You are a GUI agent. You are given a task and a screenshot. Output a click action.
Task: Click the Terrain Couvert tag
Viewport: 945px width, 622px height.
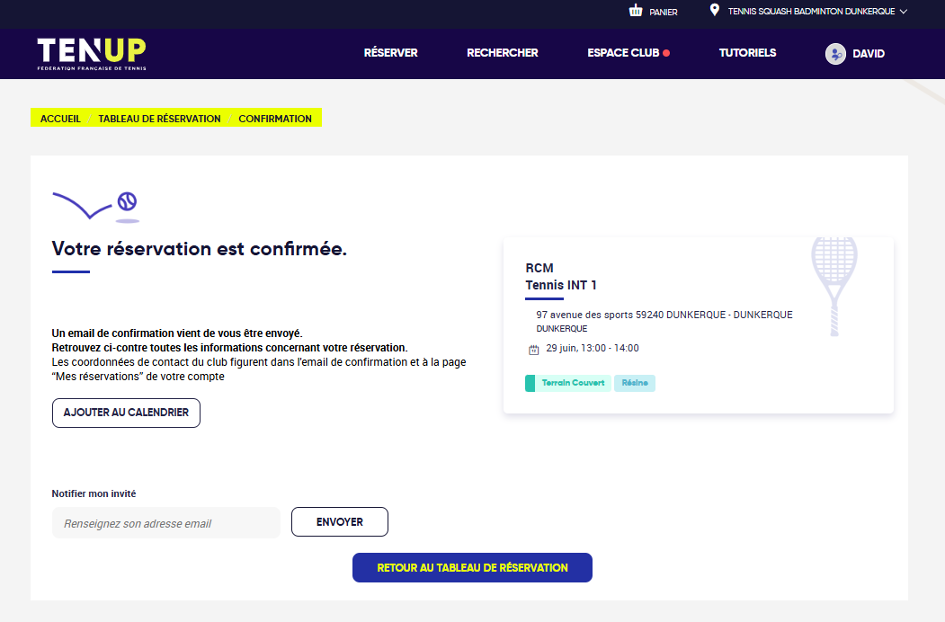tap(572, 383)
